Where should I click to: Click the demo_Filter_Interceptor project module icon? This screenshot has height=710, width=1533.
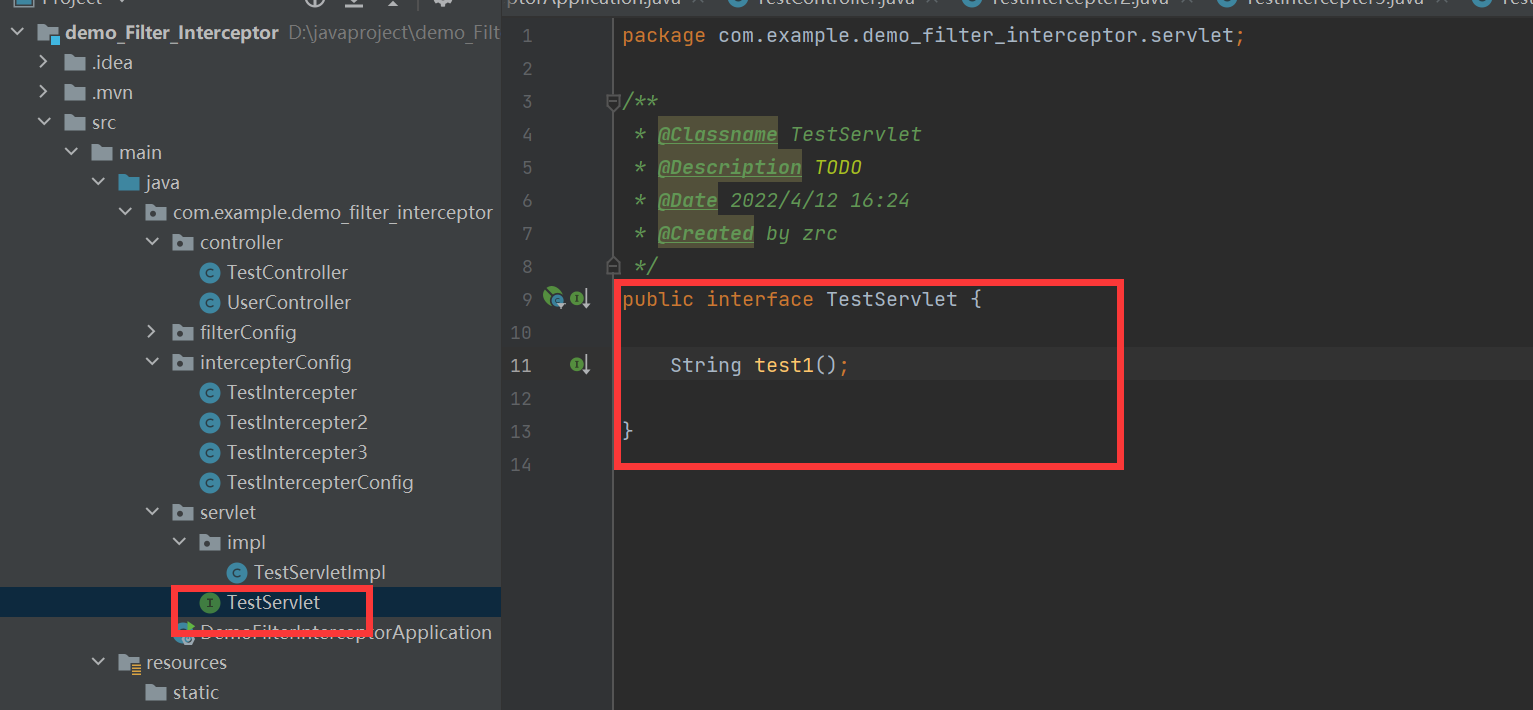click(48, 33)
